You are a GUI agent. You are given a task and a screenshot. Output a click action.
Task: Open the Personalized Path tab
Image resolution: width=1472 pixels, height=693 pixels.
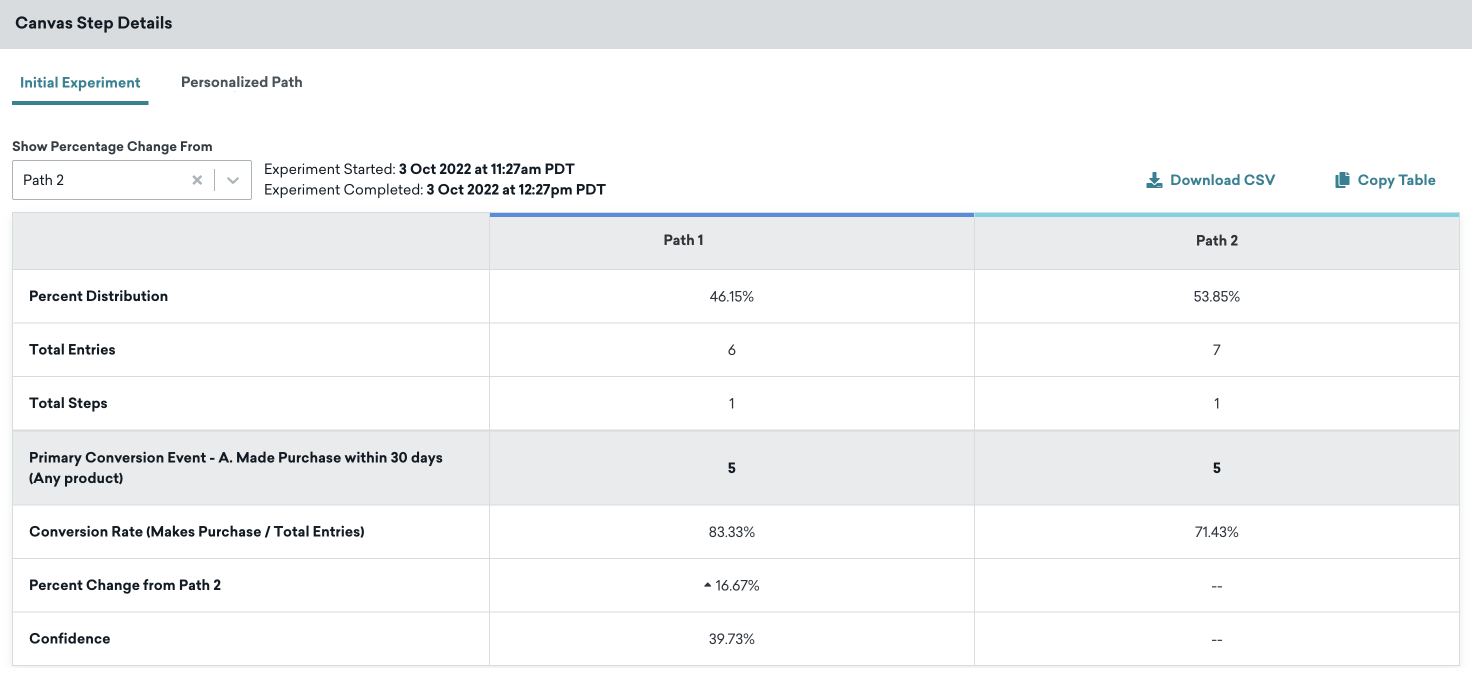point(241,82)
